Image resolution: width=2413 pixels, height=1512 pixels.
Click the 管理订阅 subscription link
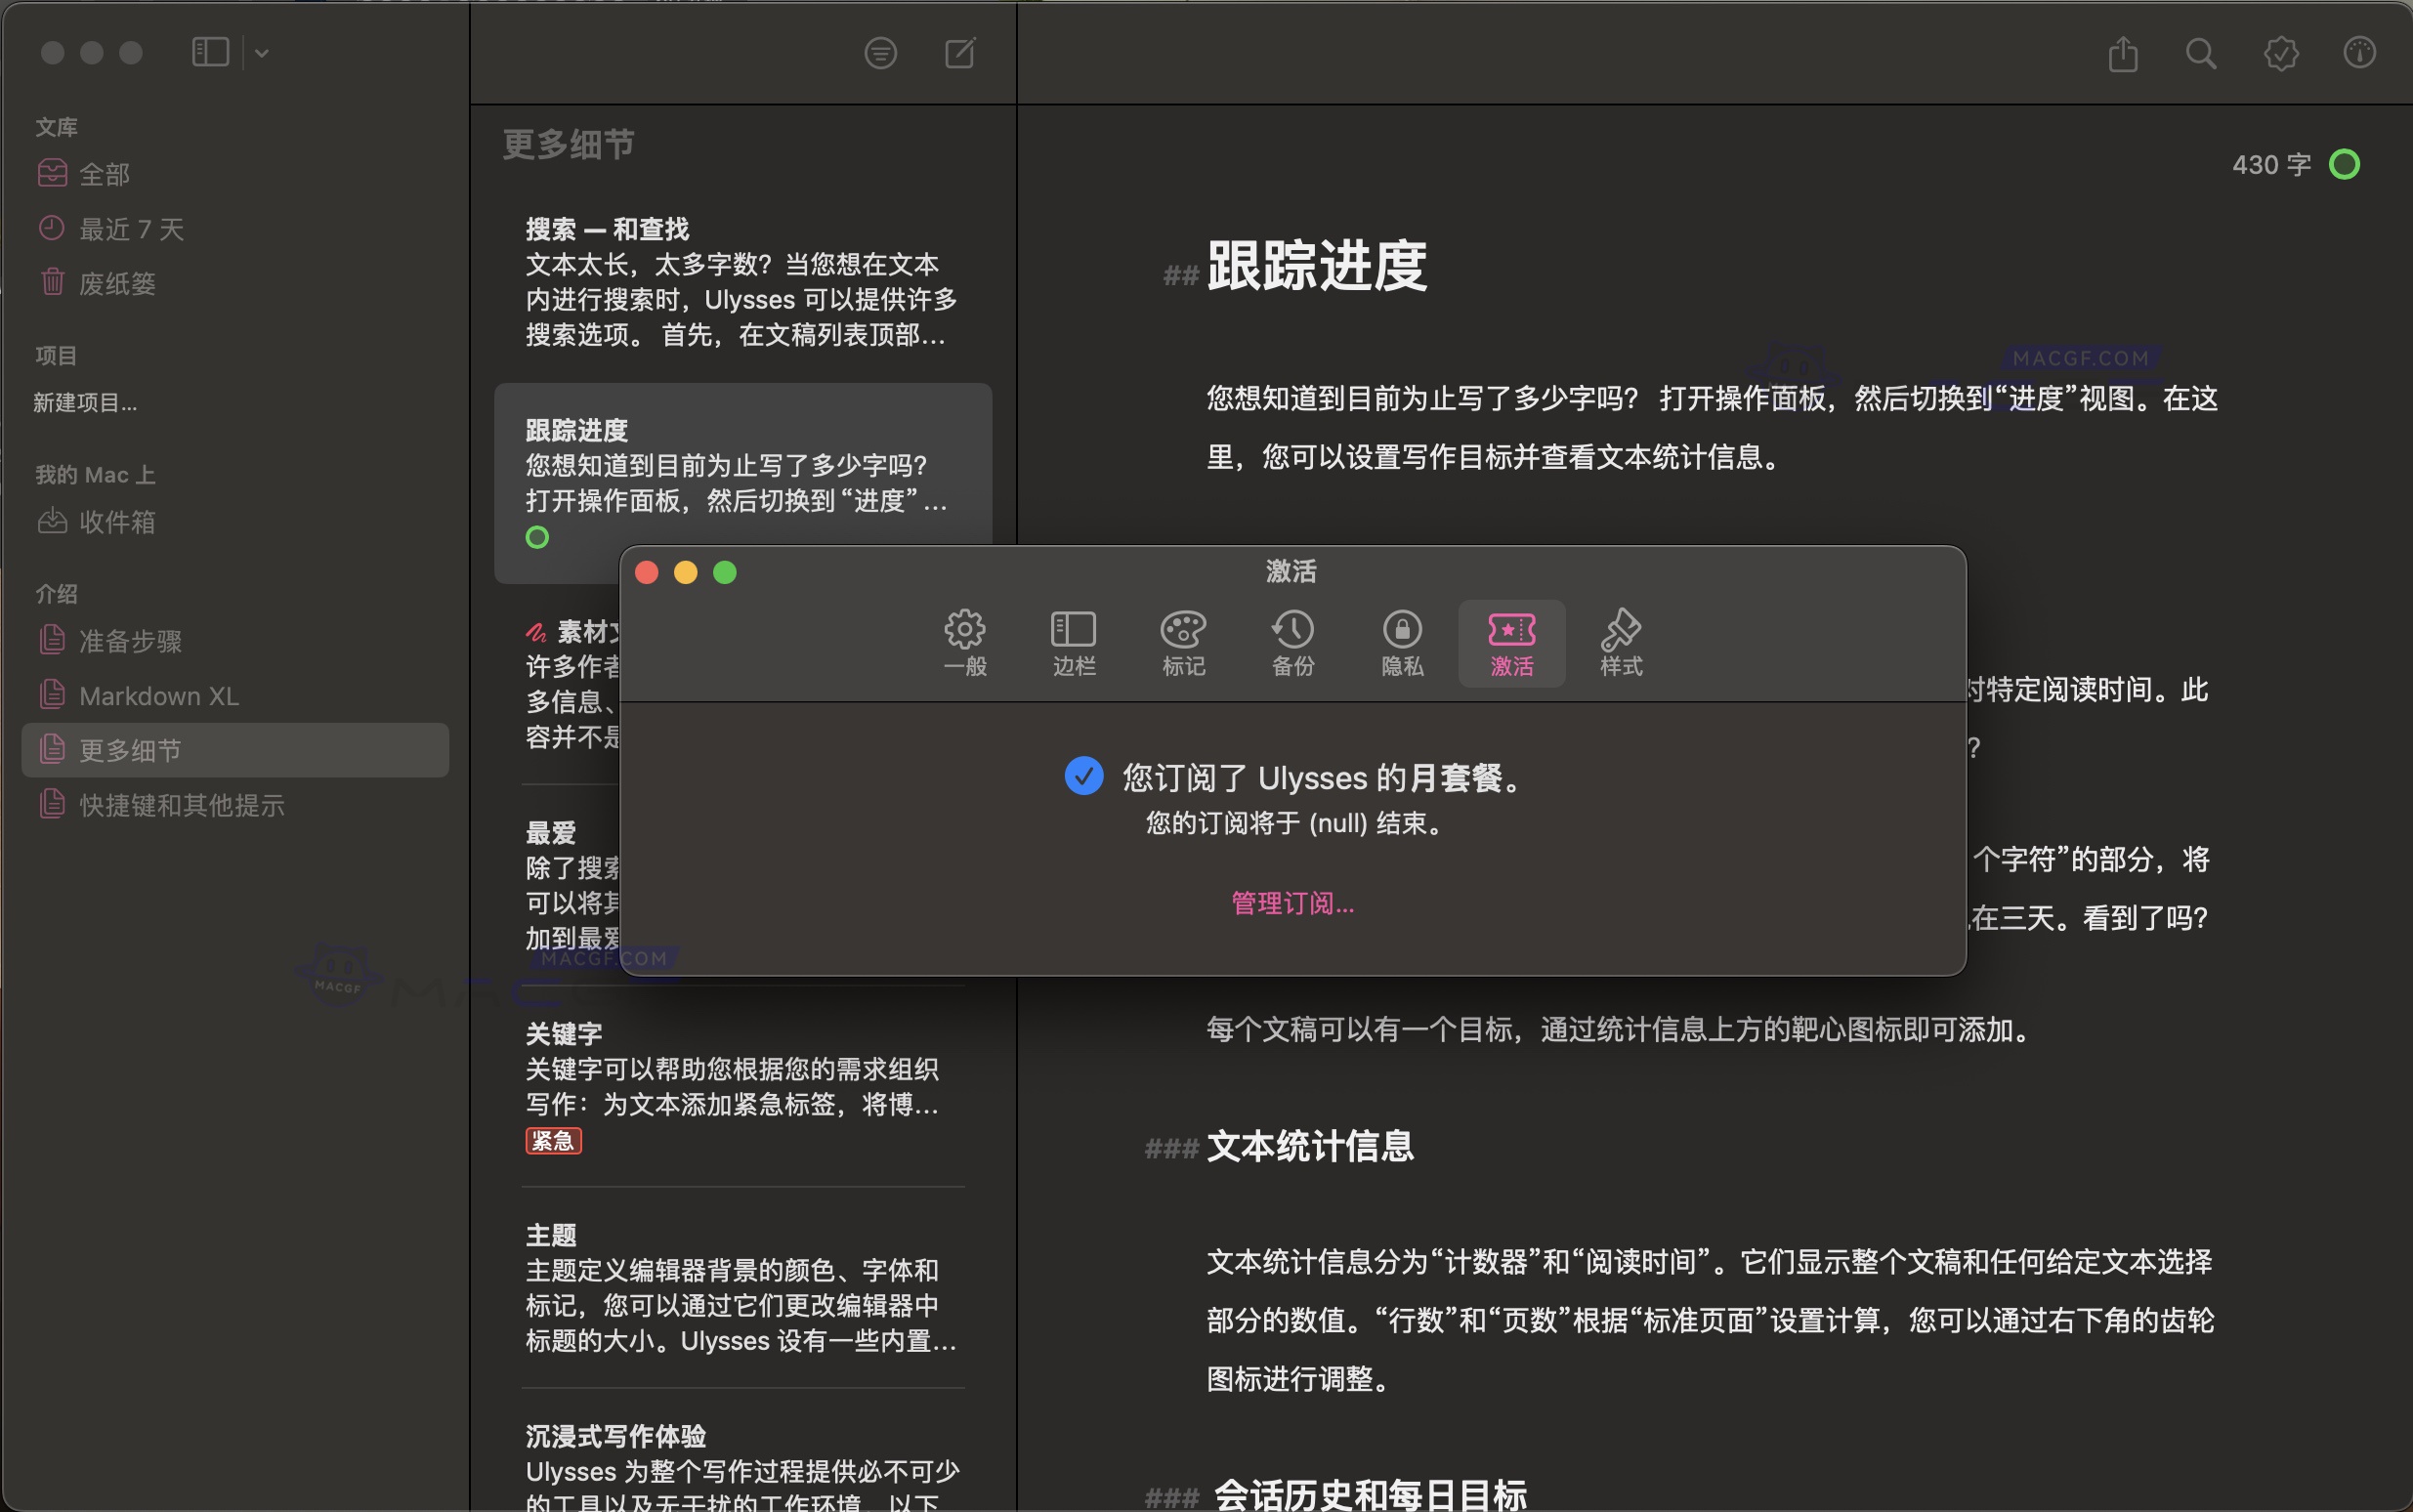tap(1291, 903)
